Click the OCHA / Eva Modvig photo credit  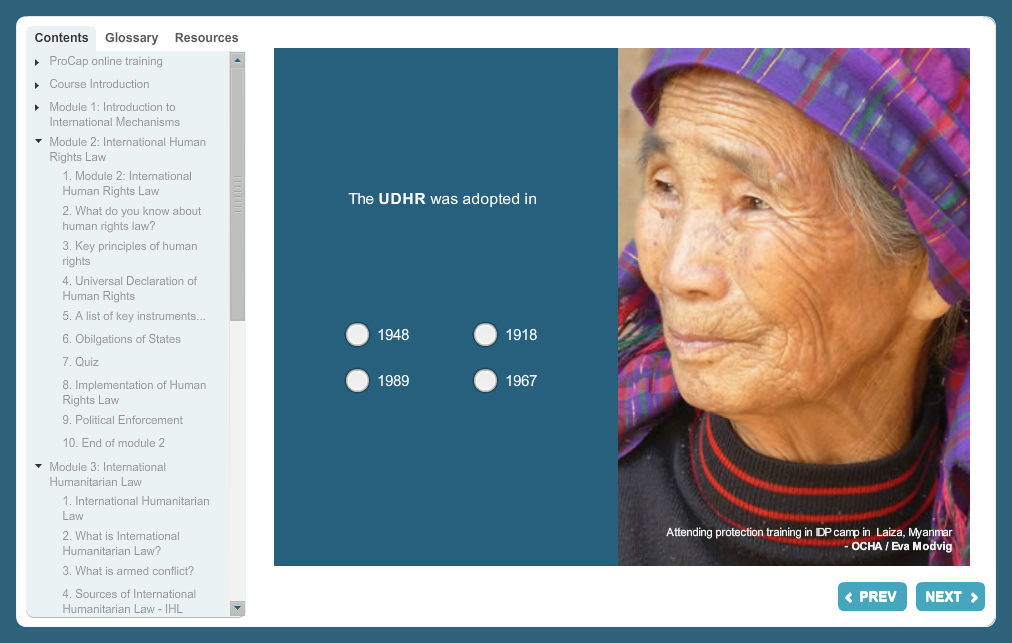pyautogui.click(x=898, y=546)
